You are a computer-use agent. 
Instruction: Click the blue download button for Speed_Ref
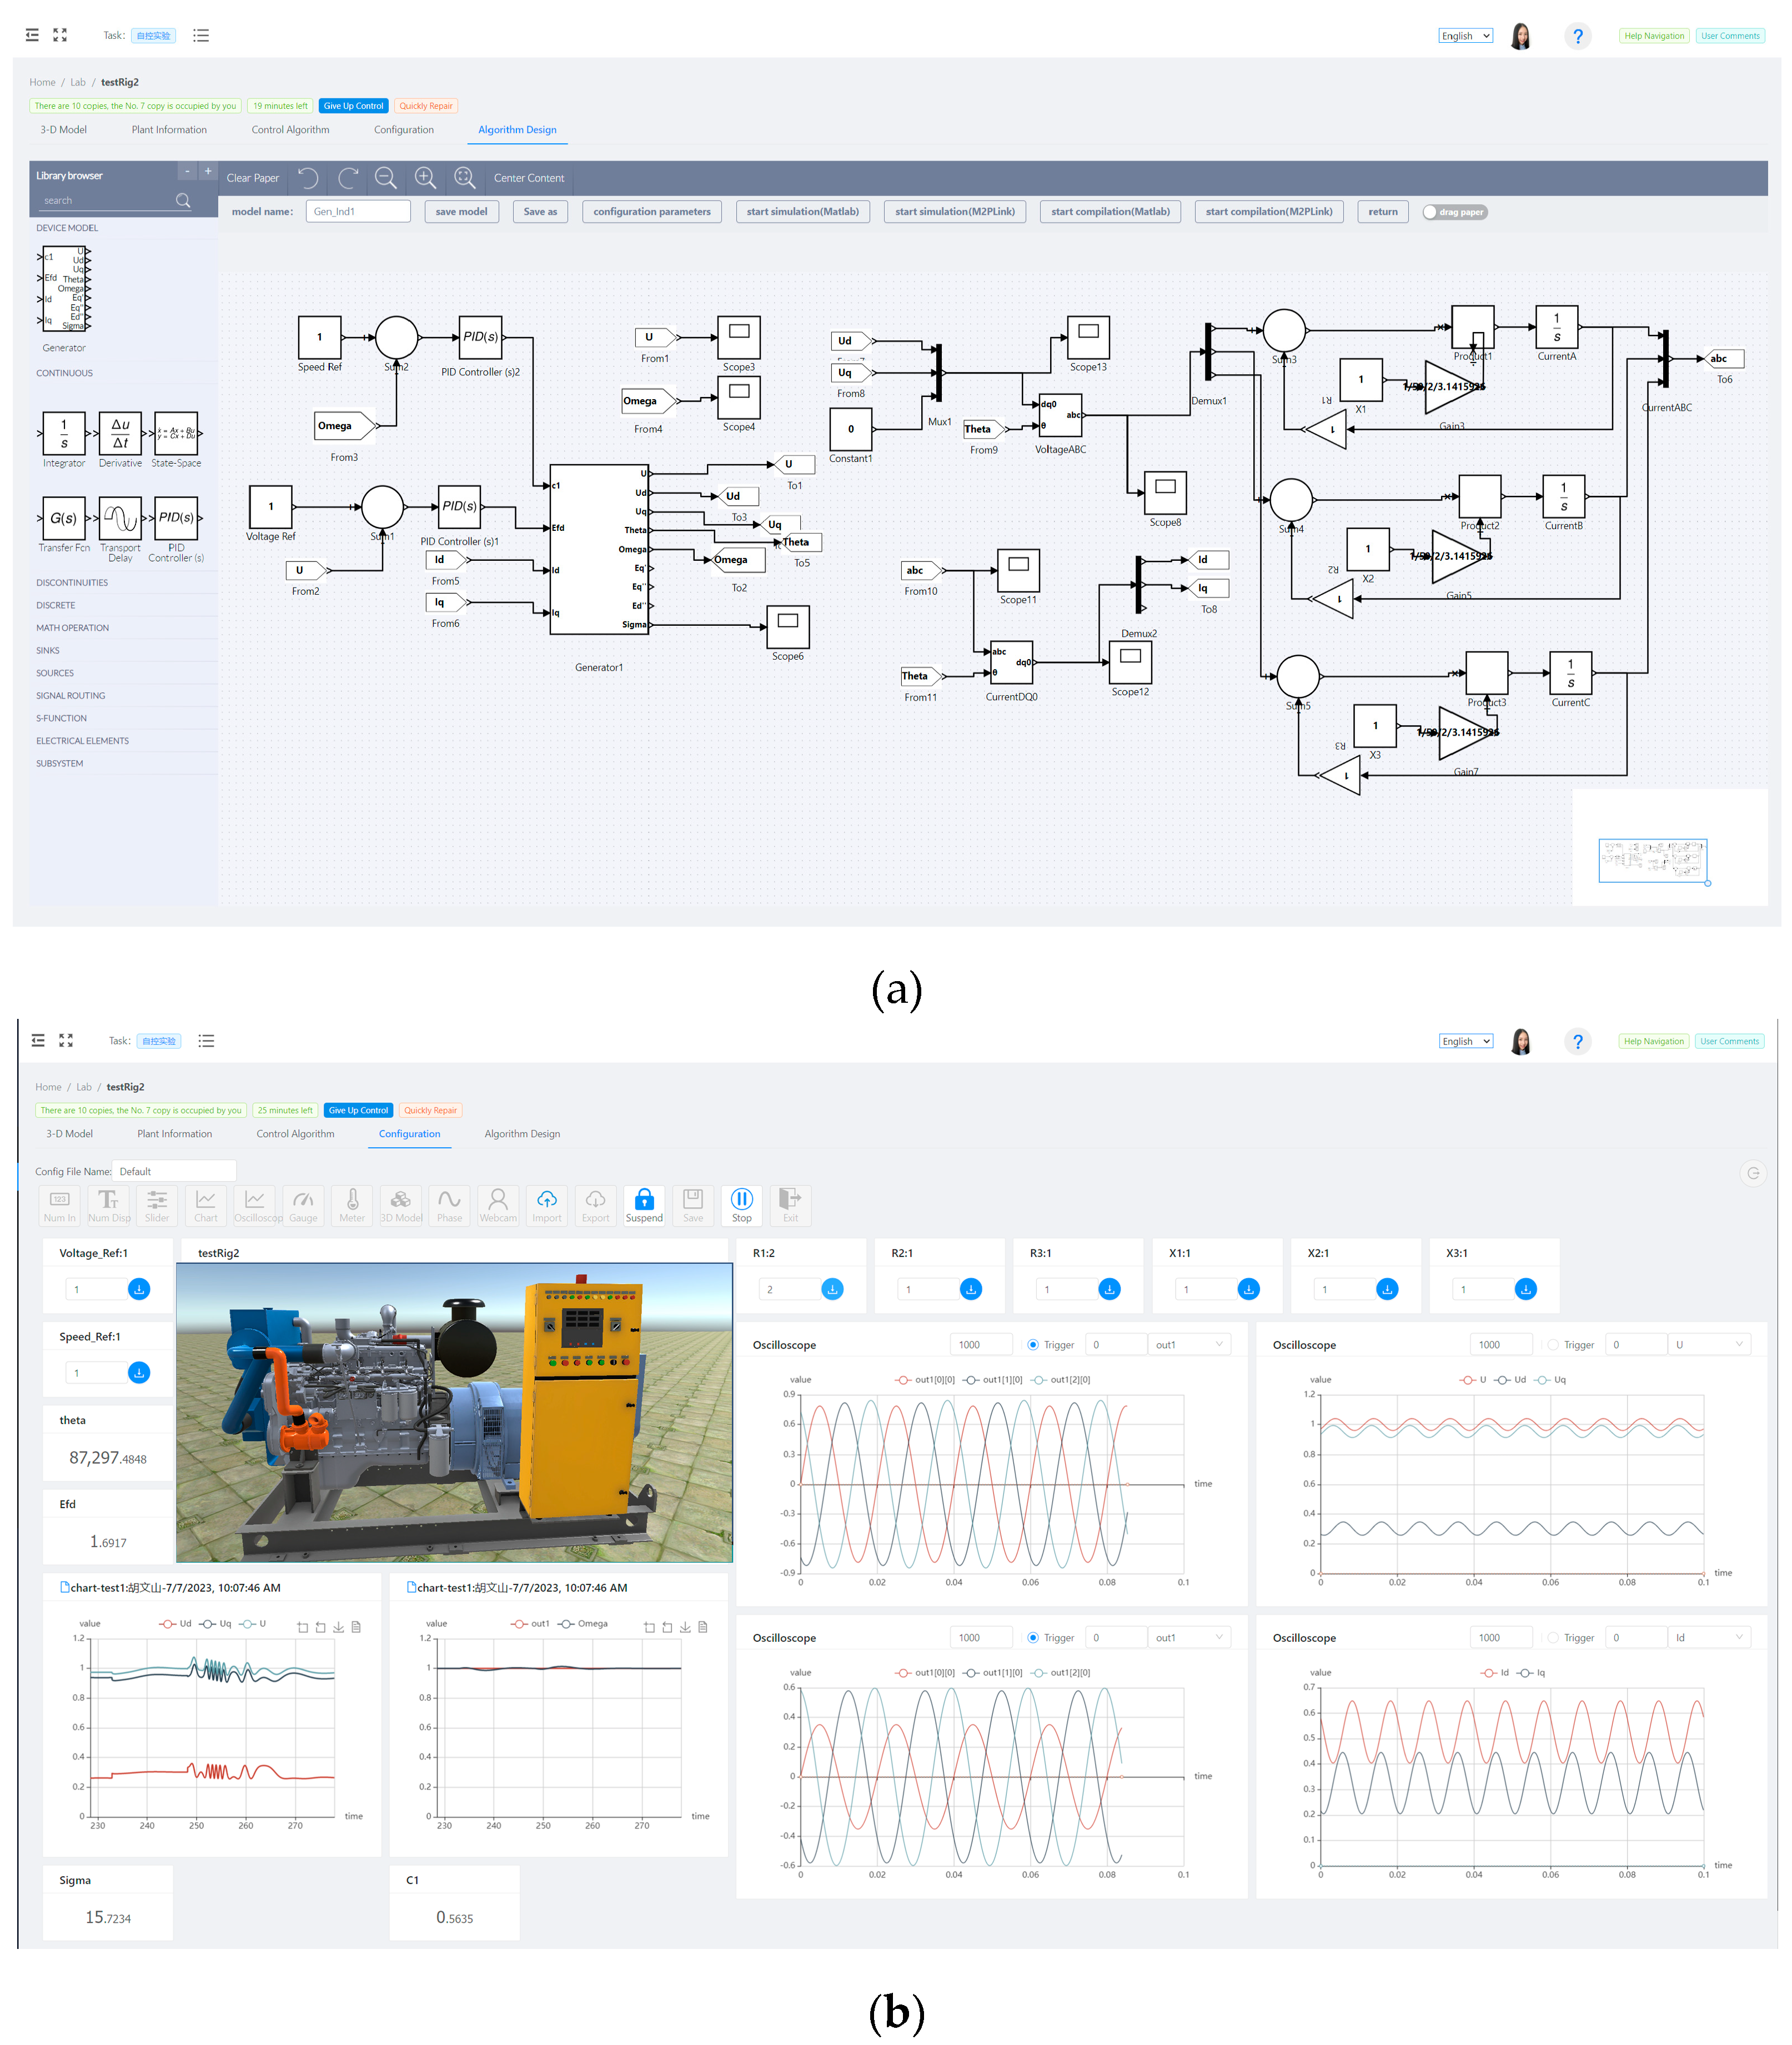click(139, 1372)
